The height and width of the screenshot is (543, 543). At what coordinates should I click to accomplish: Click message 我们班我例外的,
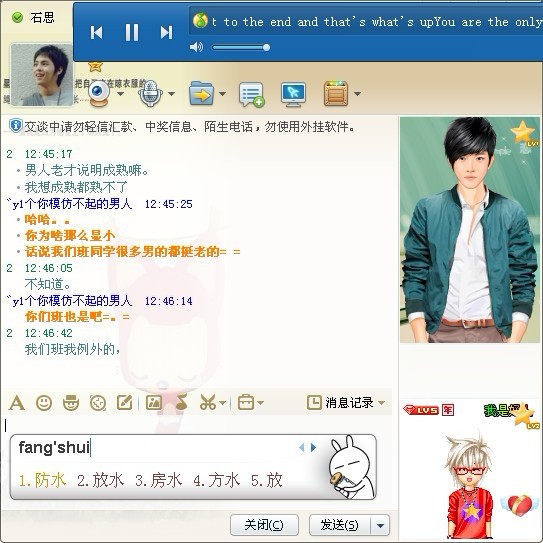point(73,349)
